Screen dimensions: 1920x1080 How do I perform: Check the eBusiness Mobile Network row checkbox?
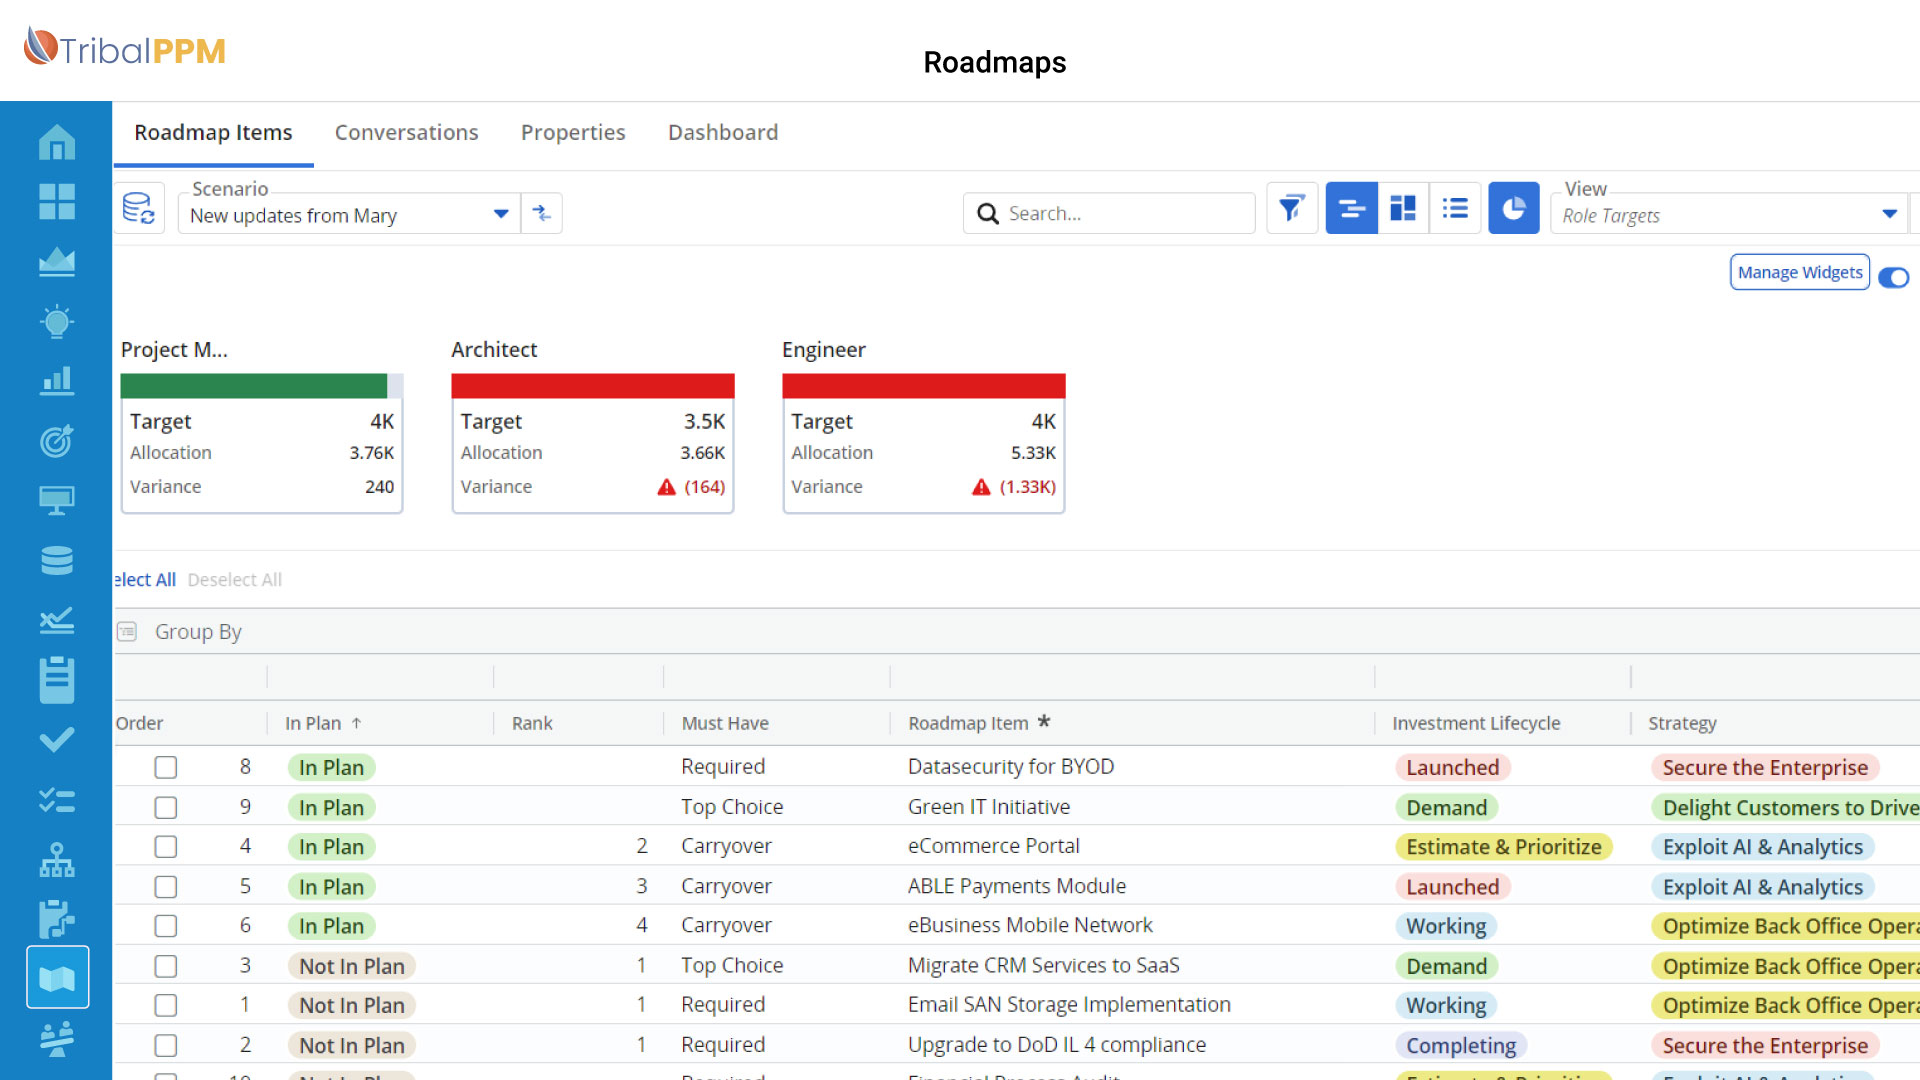(x=166, y=925)
